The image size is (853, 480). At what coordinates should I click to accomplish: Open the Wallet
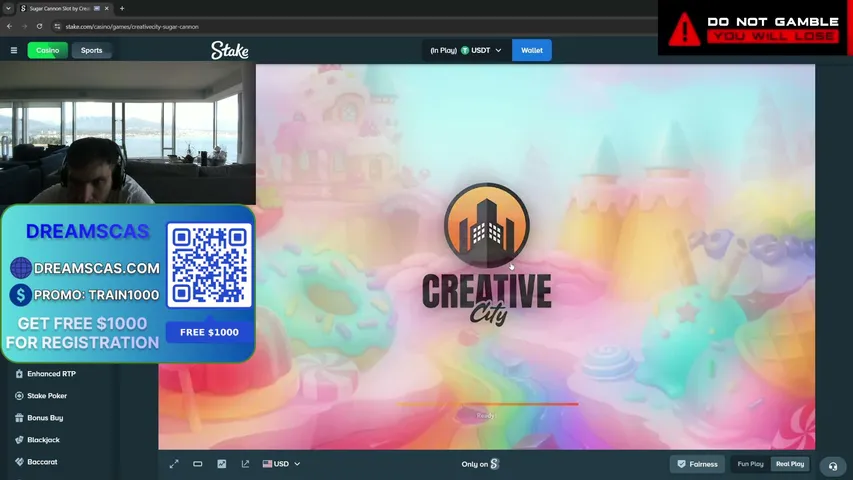531,50
